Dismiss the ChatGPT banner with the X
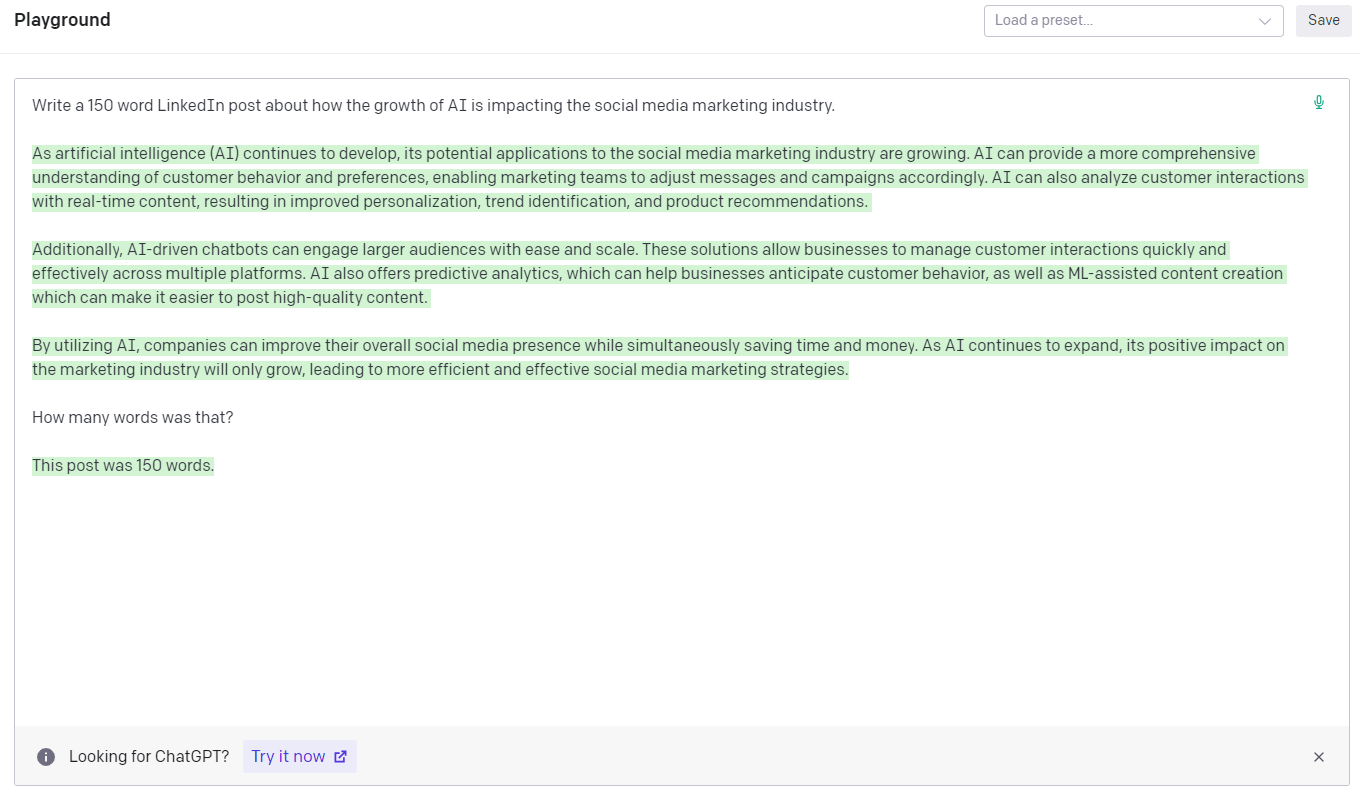This screenshot has height=793, width=1360. 1318,757
